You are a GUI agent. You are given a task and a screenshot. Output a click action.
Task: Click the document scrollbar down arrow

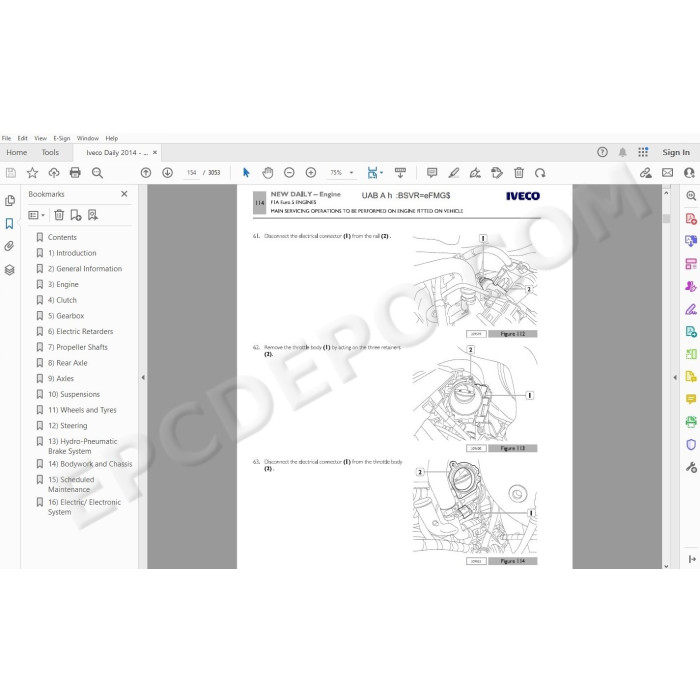[666, 566]
